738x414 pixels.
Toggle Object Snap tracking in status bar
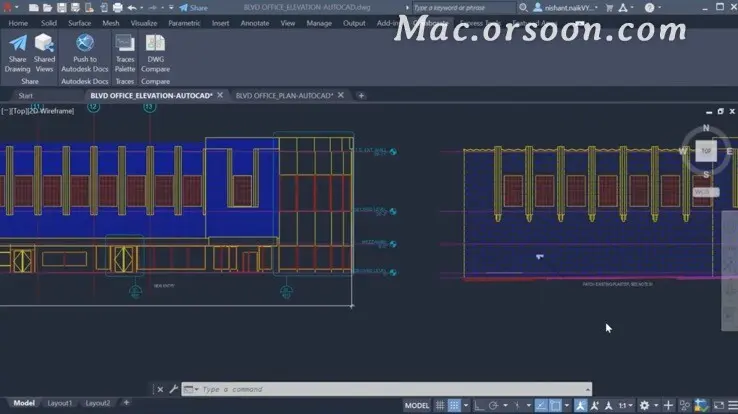[x=541, y=406]
